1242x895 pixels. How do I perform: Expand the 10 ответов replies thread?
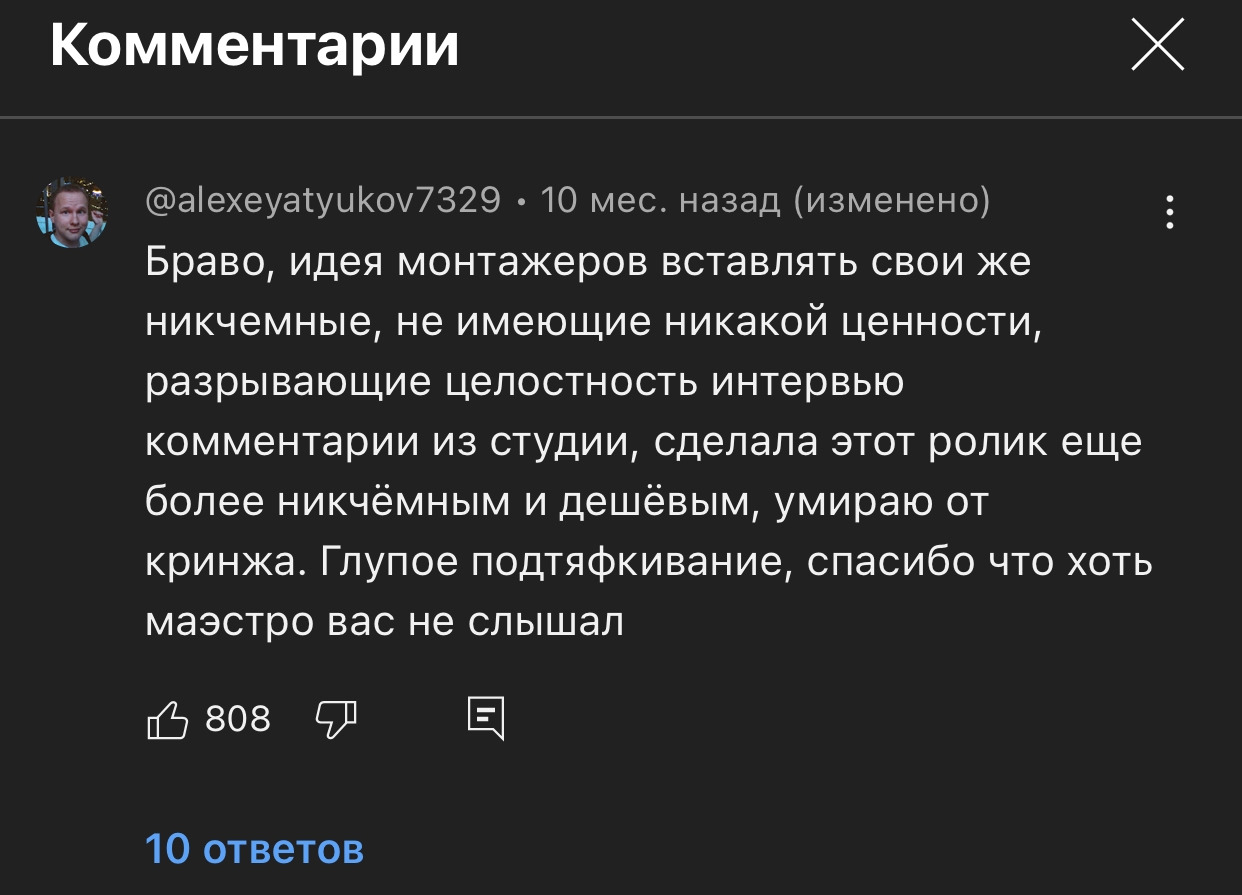tap(255, 849)
